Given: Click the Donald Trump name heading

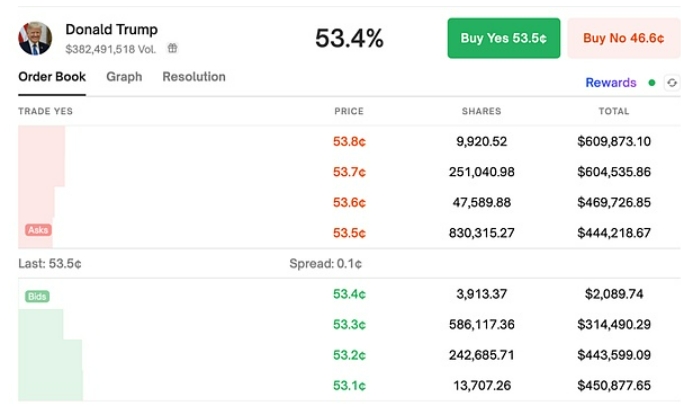Looking at the screenshot, I should coord(112,30).
